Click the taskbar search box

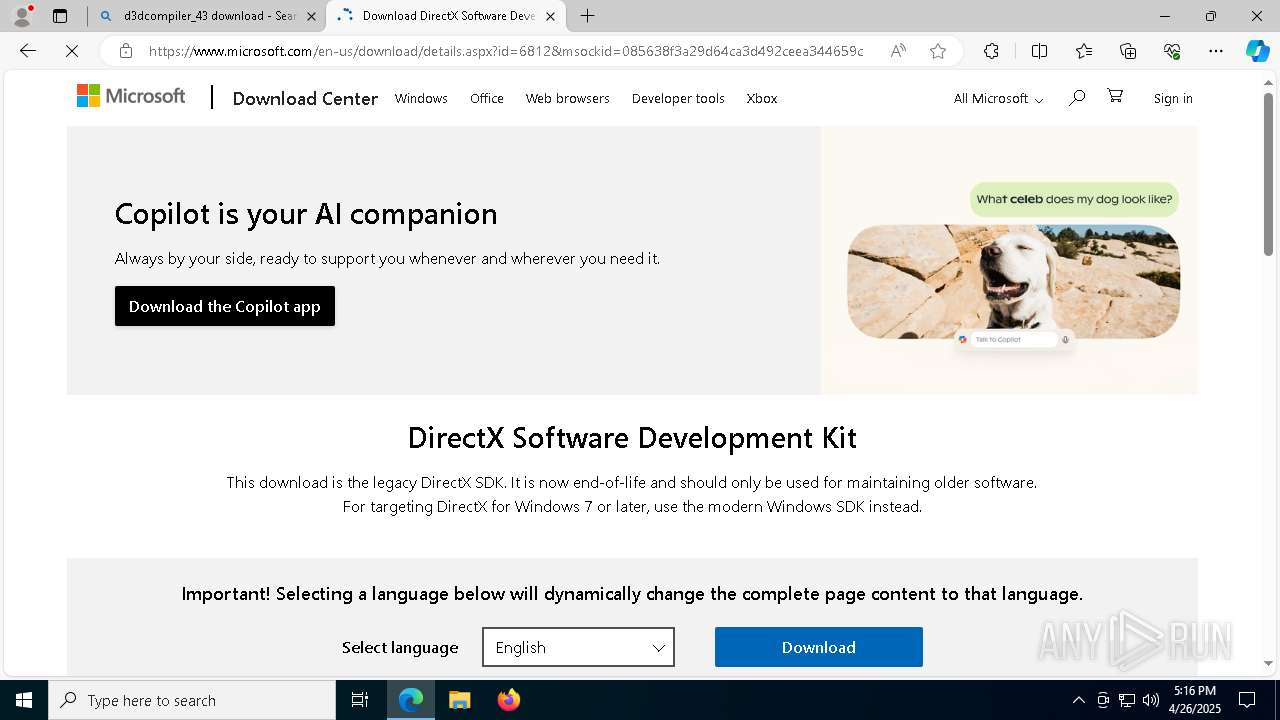(192, 700)
